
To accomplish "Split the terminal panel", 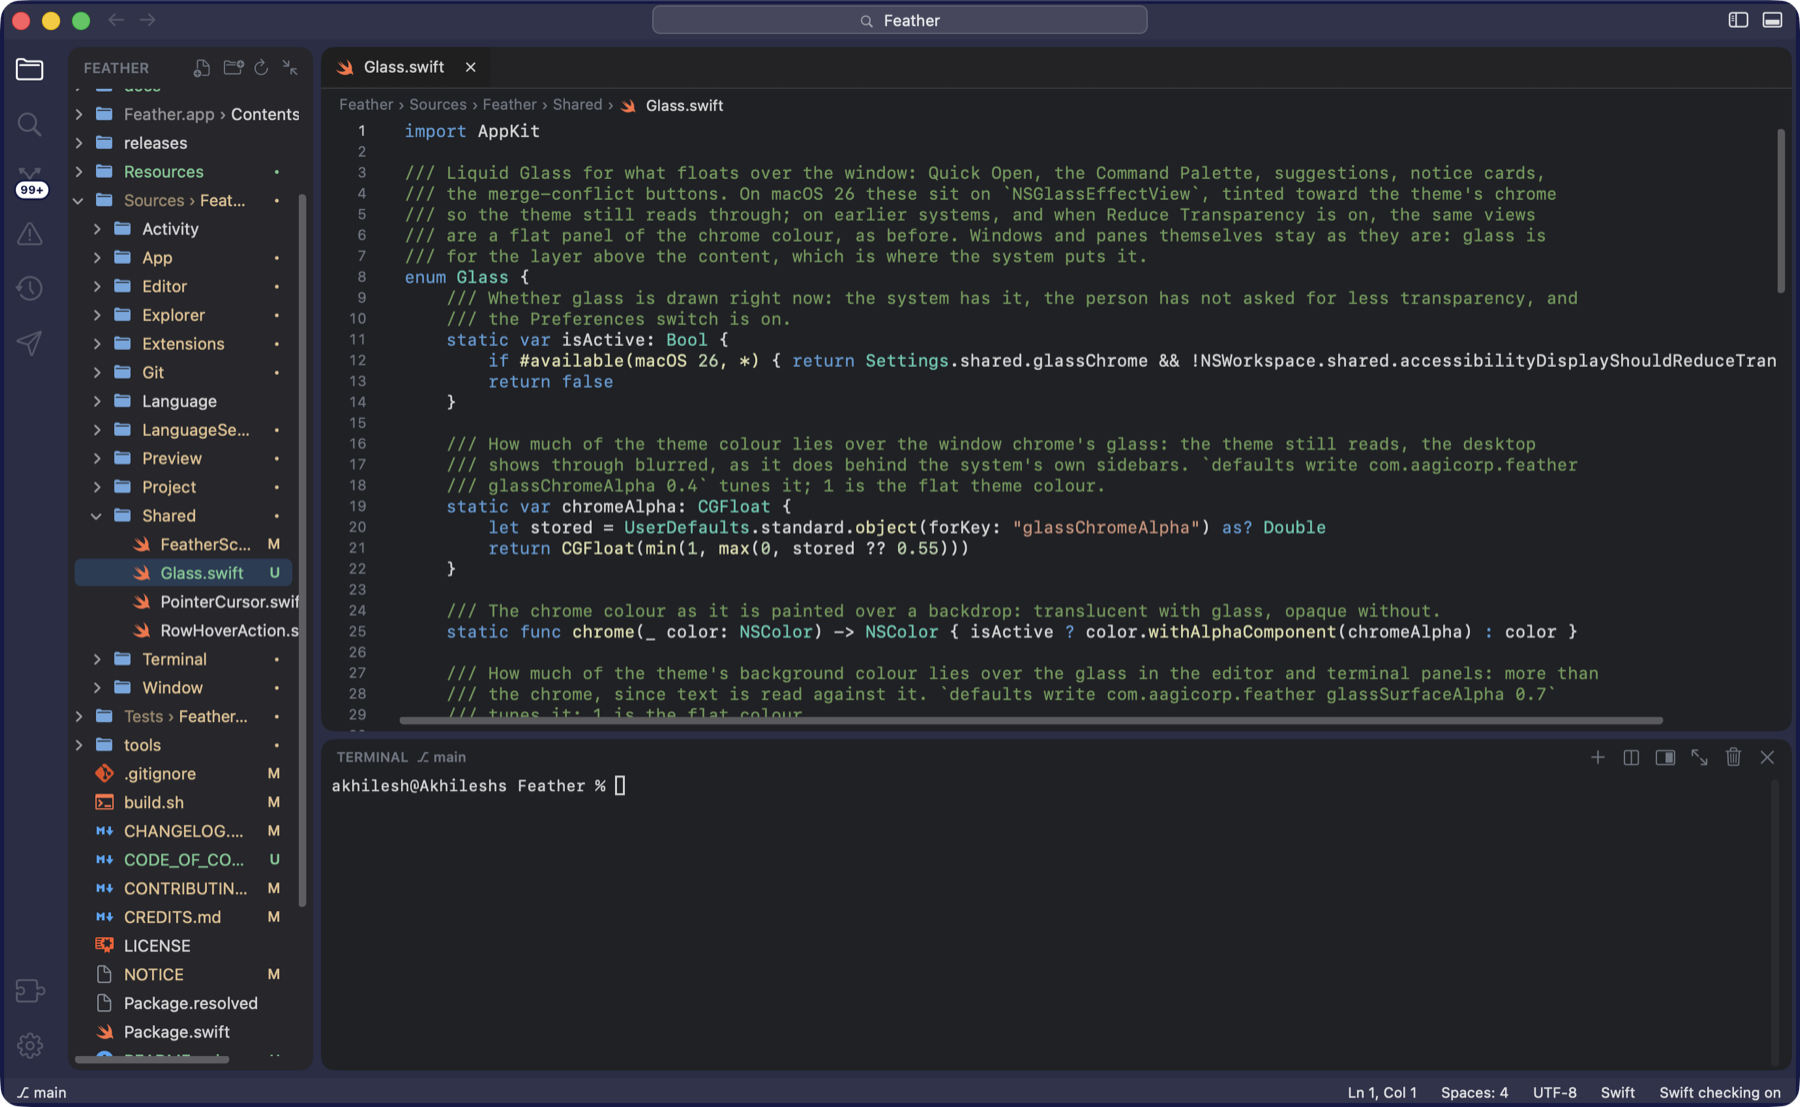I will coord(1631,757).
